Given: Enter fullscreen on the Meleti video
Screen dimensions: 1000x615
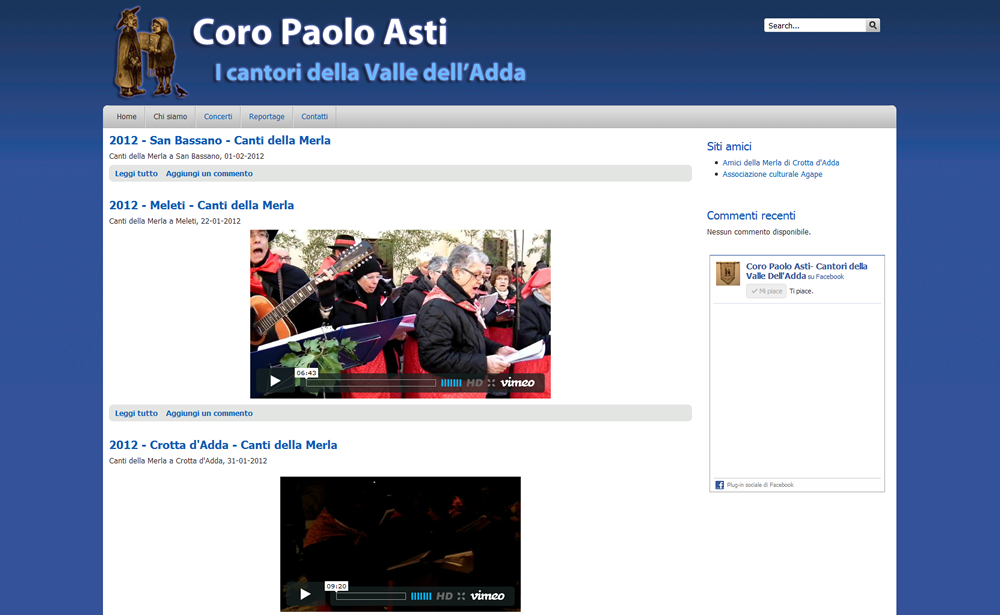Looking at the screenshot, I should click(491, 383).
